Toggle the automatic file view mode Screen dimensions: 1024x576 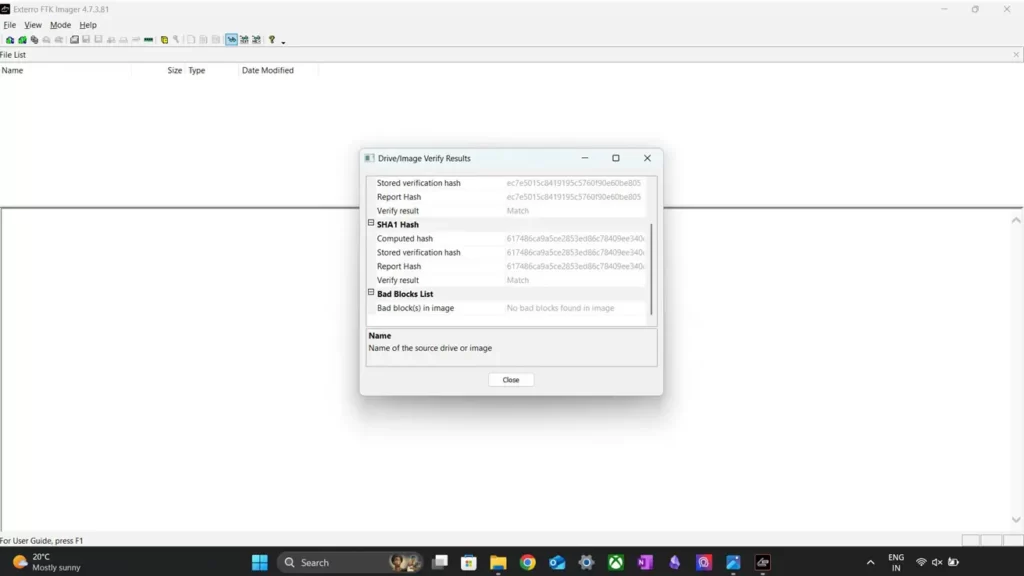[x=231, y=40]
